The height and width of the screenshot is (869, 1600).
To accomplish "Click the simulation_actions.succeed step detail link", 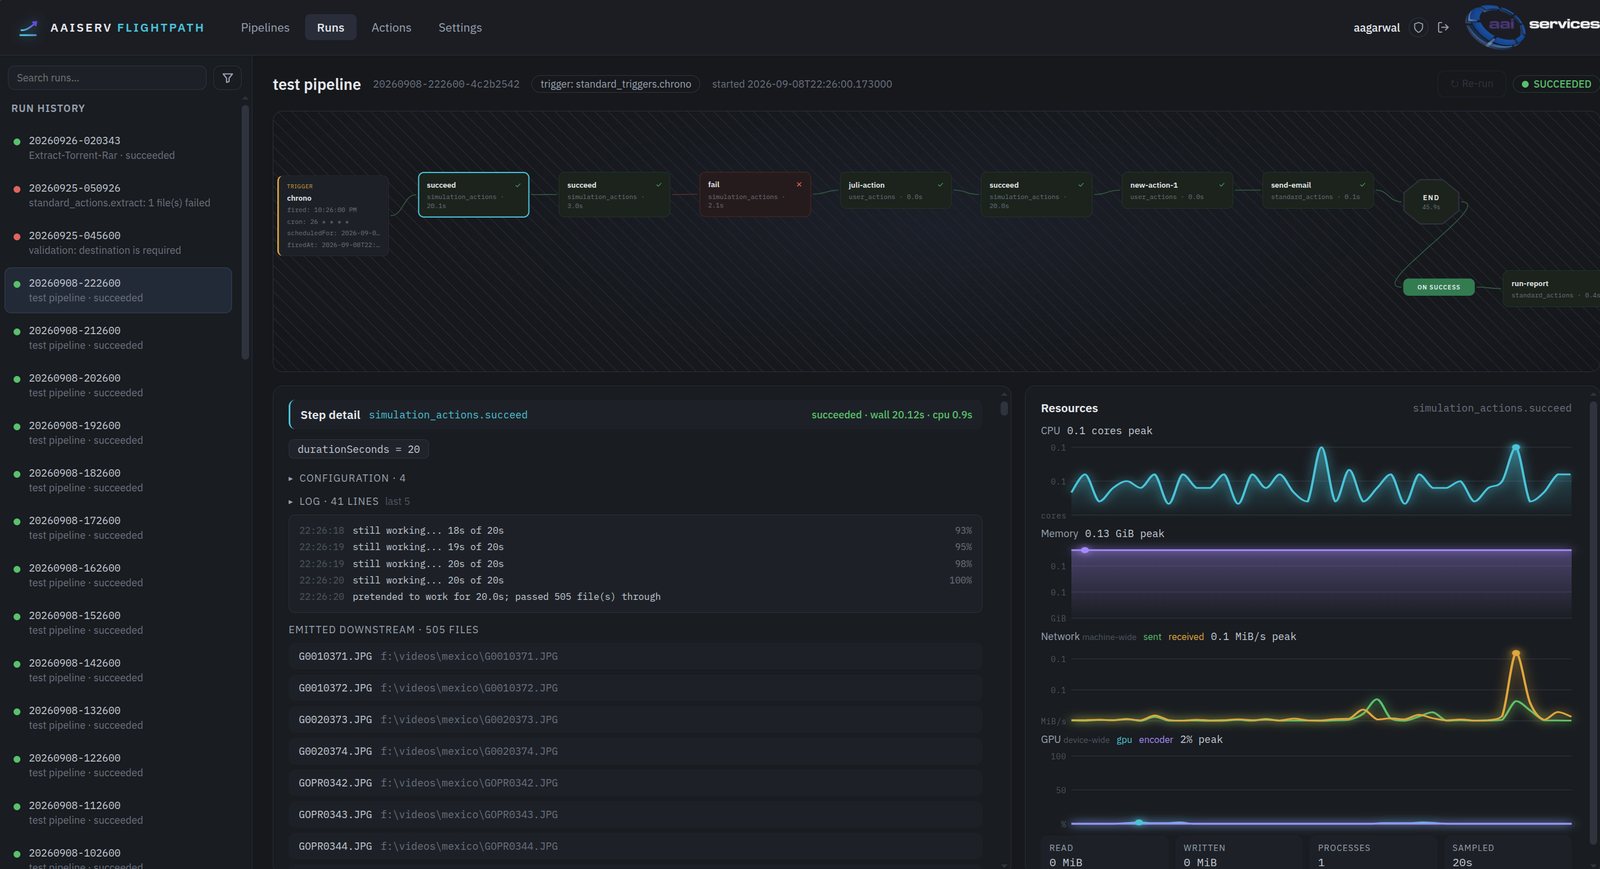I will pos(448,414).
